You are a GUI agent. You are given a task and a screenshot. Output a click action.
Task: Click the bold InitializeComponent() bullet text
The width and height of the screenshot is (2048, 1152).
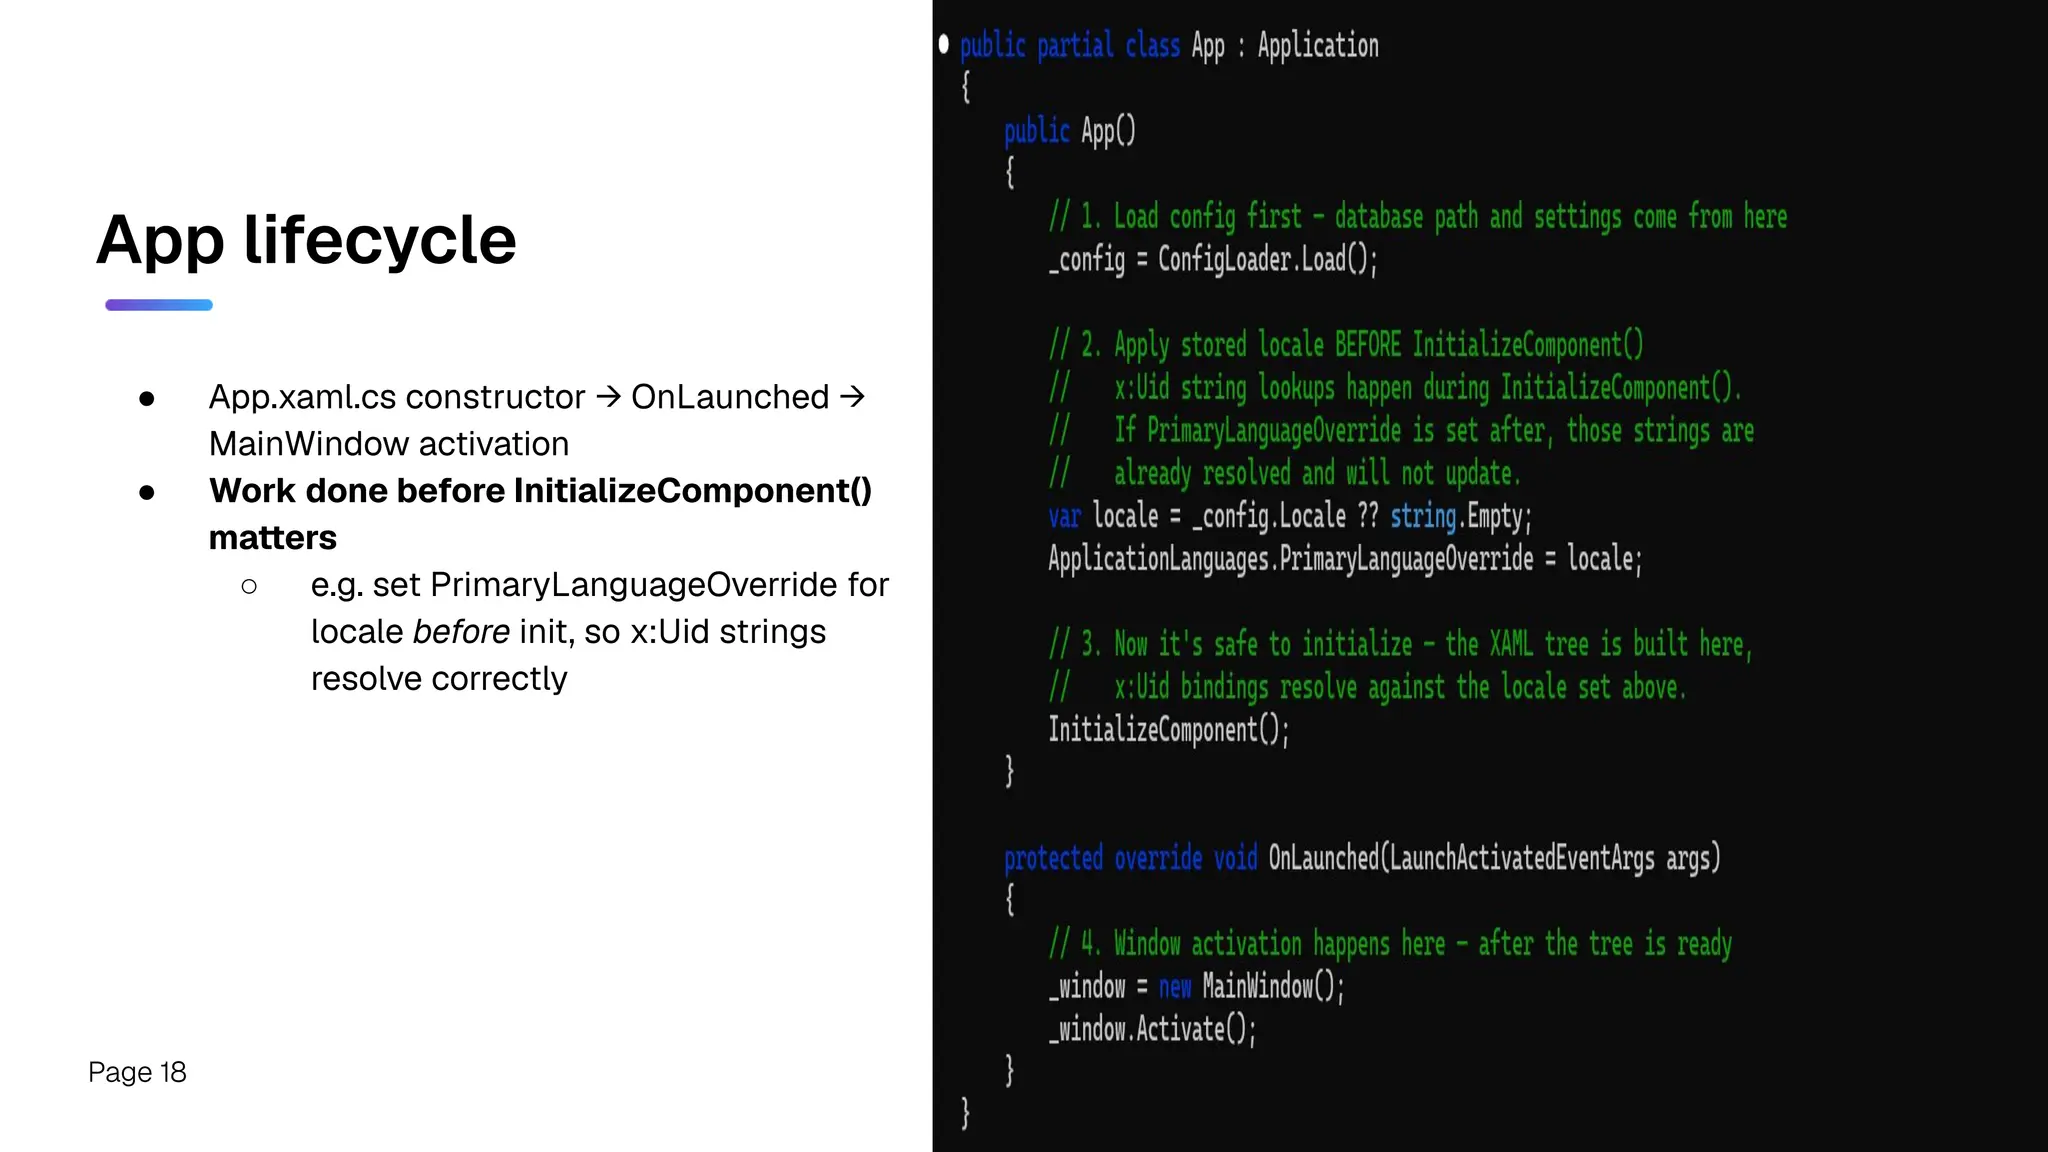click(x=540, y=514)
